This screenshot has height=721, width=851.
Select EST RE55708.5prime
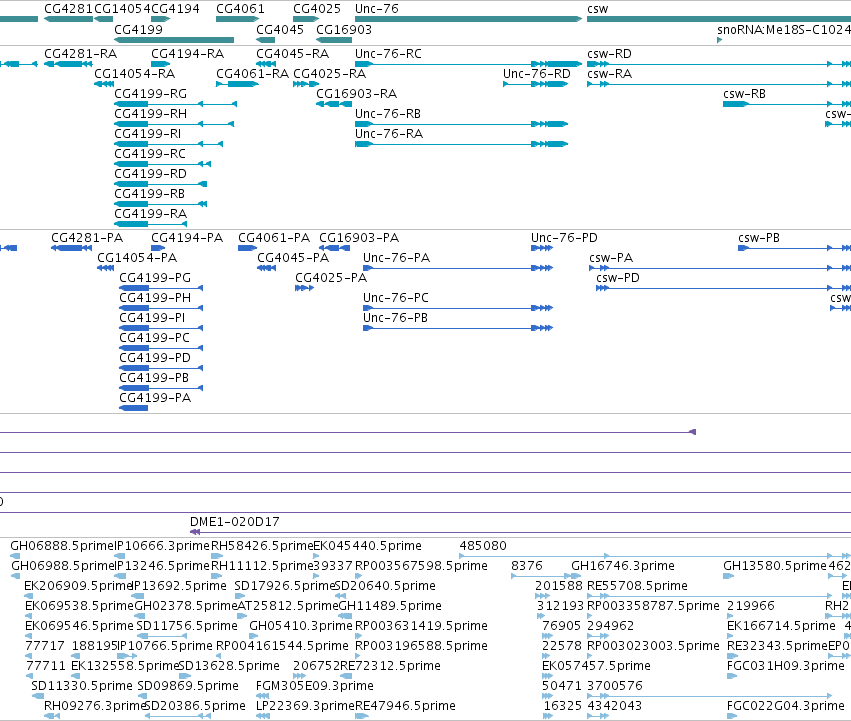[x=638, y=586]
